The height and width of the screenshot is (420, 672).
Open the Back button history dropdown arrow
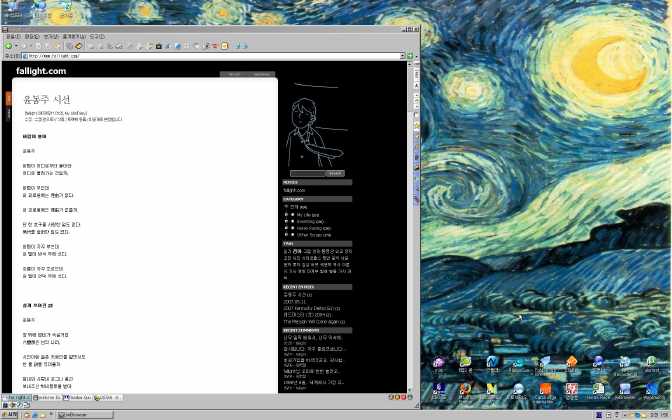pos(16,46)
